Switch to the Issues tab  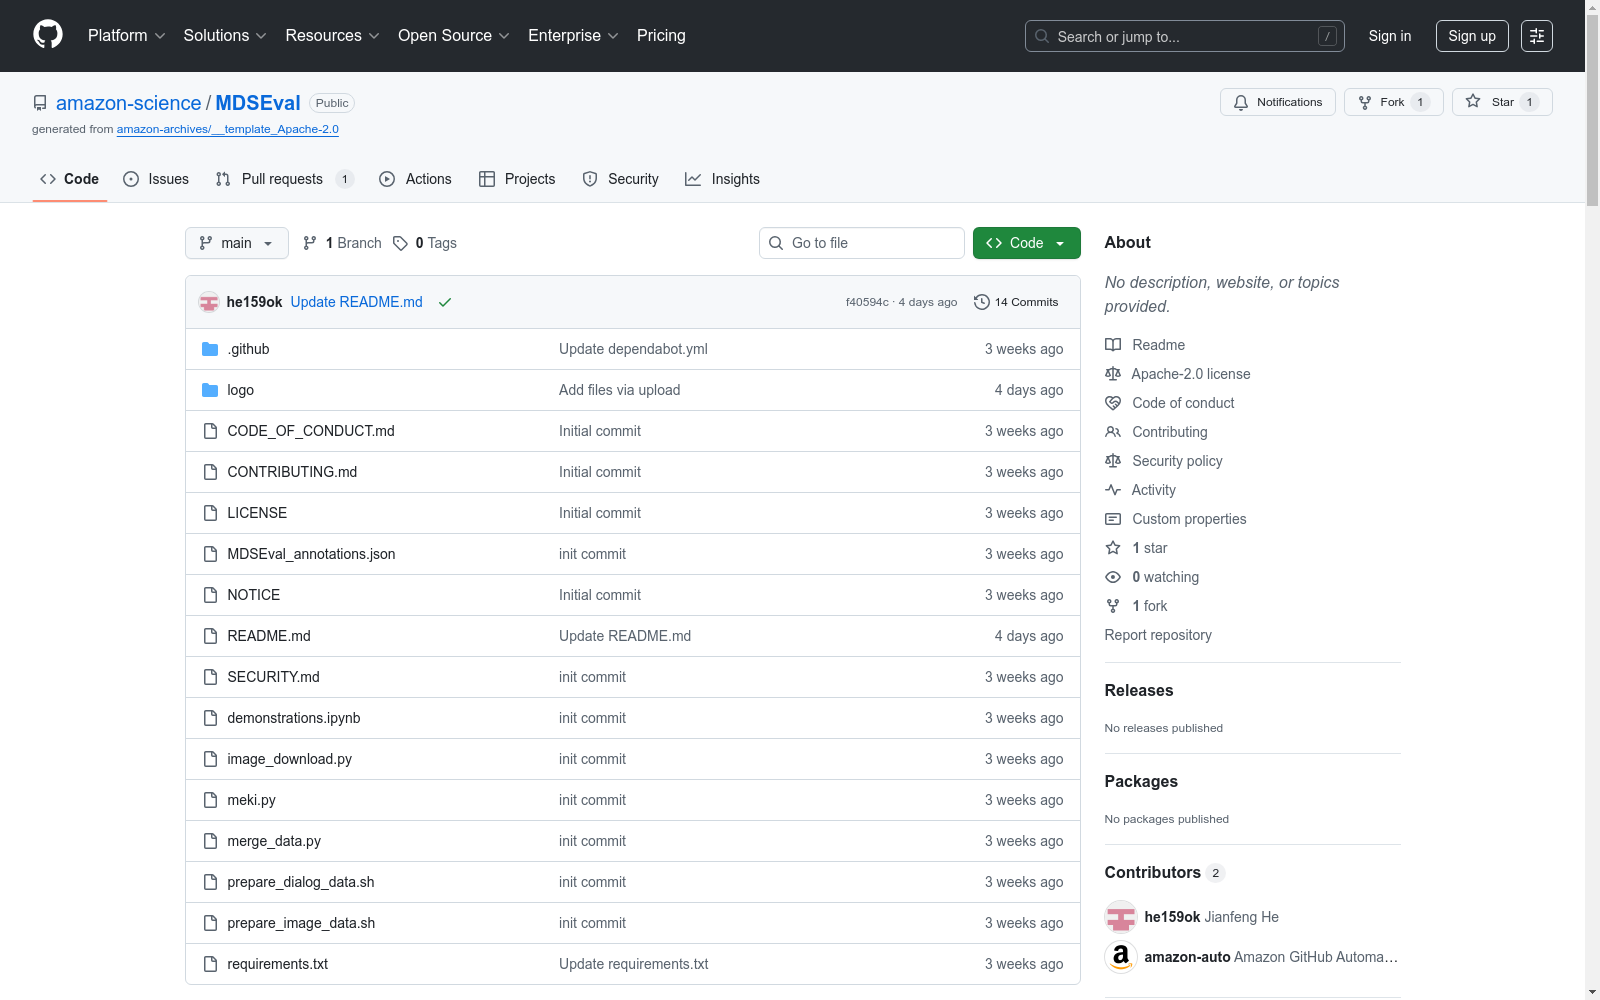tap(156, 179)
